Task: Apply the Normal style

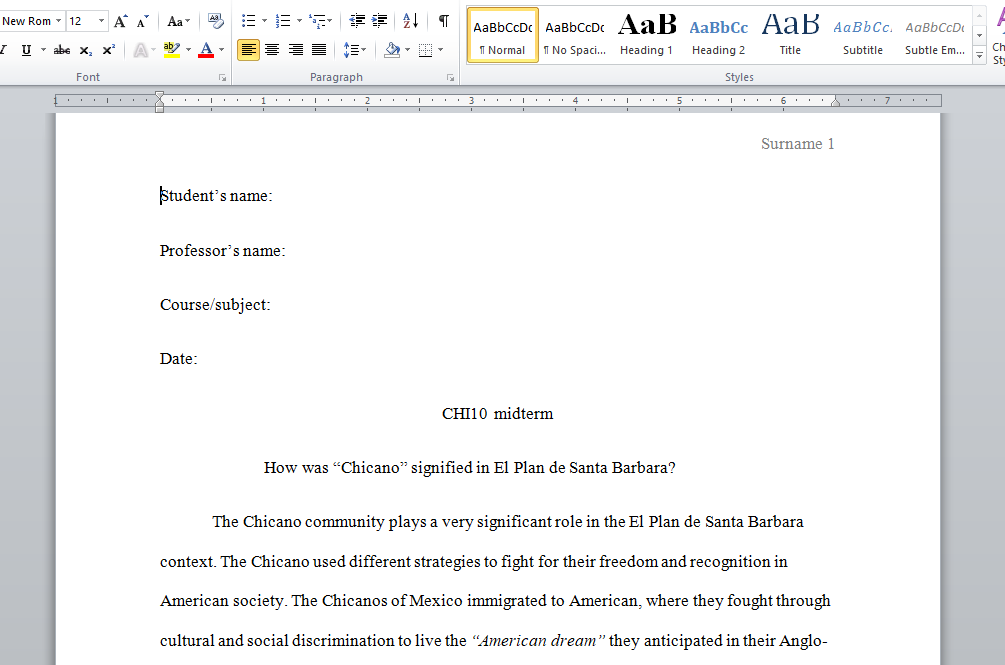Action: pyautogui.click(x=503, y=36)
